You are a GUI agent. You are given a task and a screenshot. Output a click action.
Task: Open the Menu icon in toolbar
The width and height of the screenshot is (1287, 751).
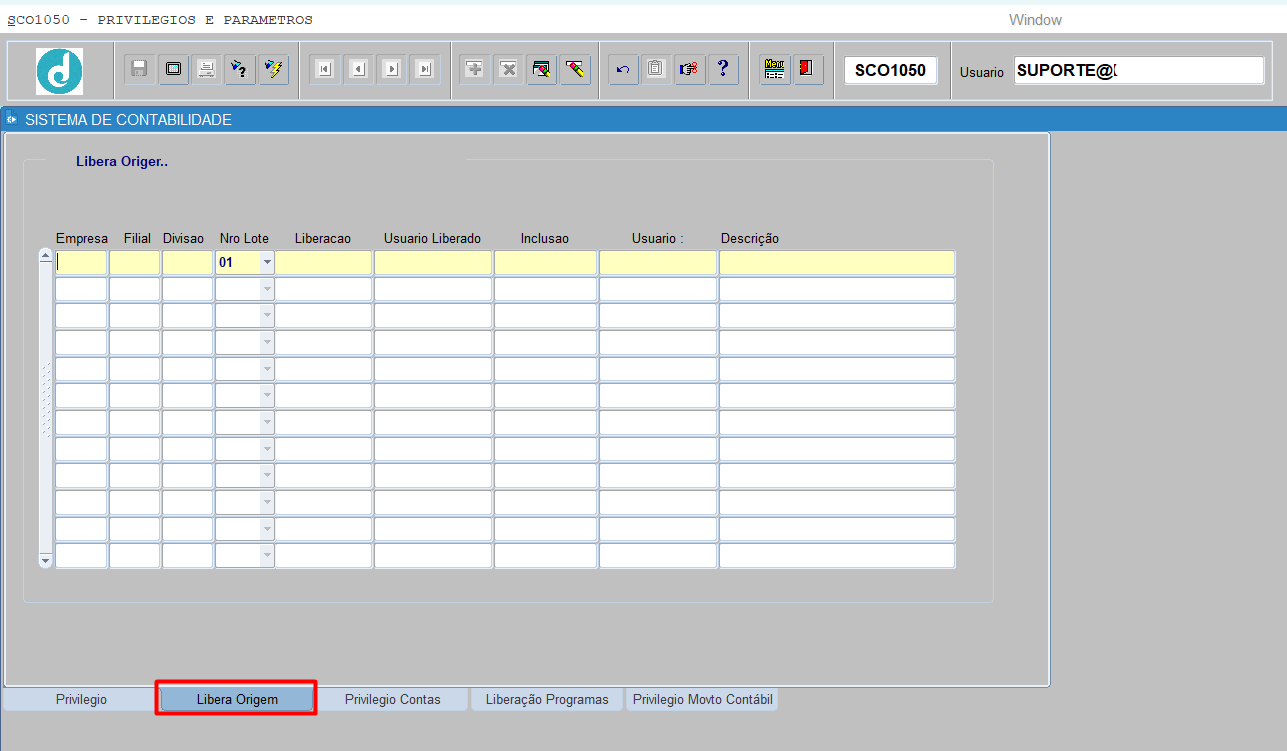[774, 69]
